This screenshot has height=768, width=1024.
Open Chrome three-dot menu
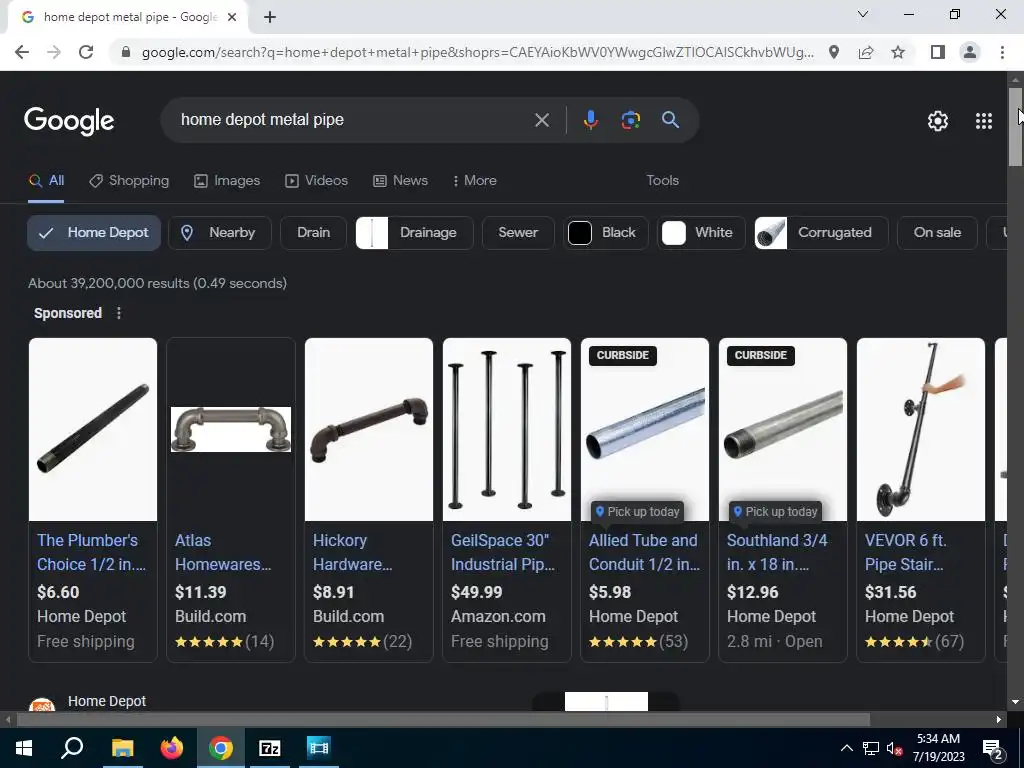coord(1002,52)
